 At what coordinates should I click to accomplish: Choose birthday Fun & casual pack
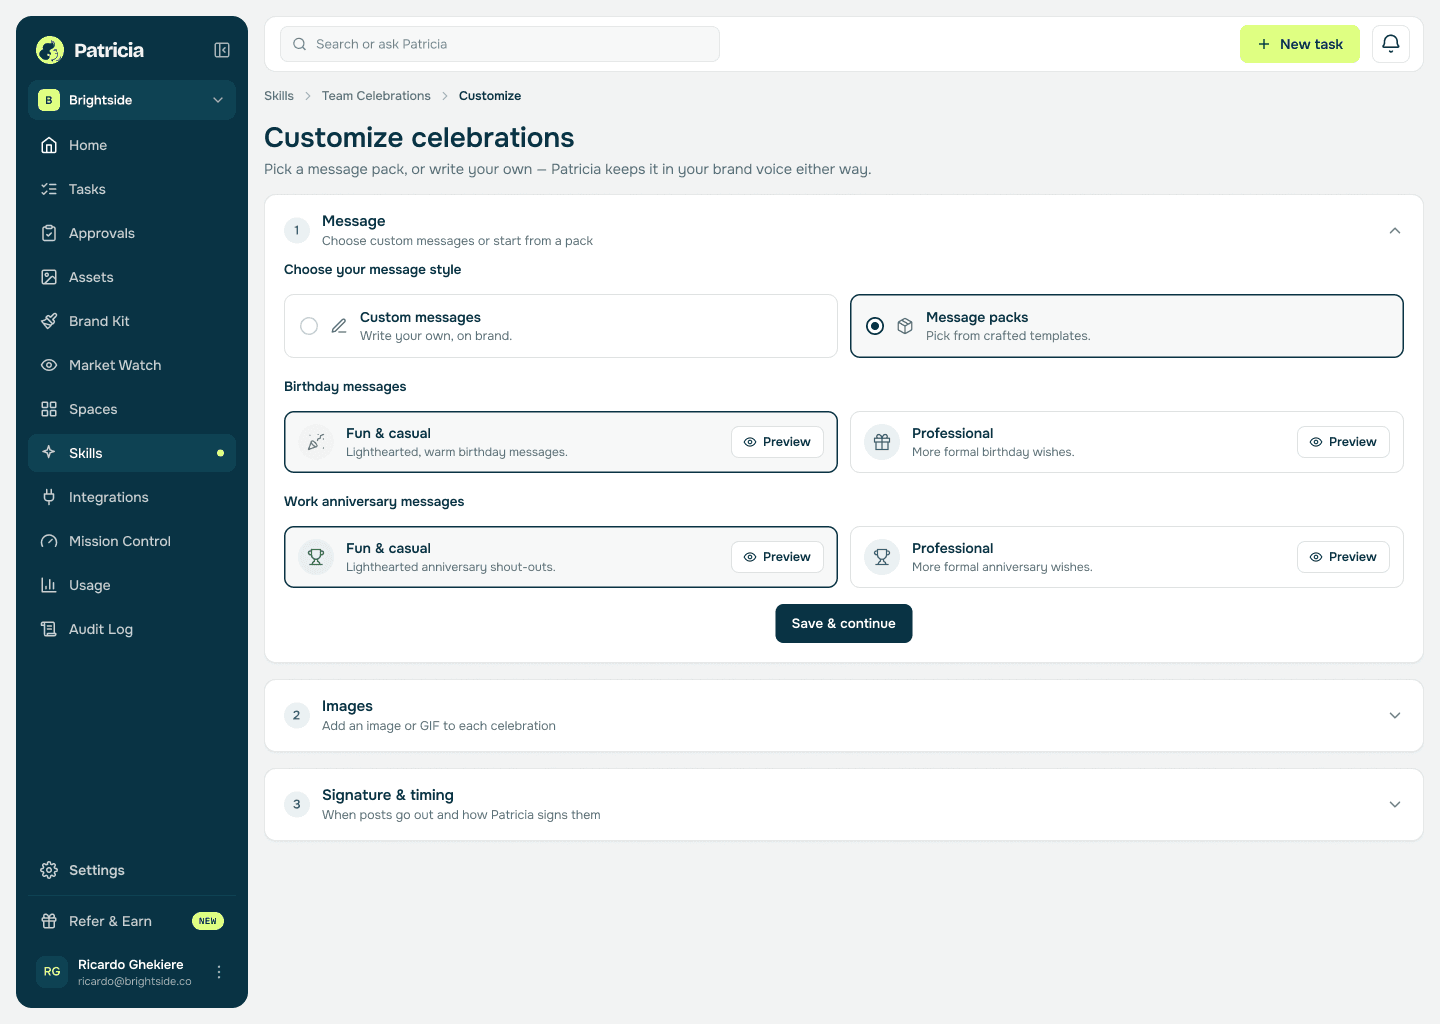click(561, 442)
